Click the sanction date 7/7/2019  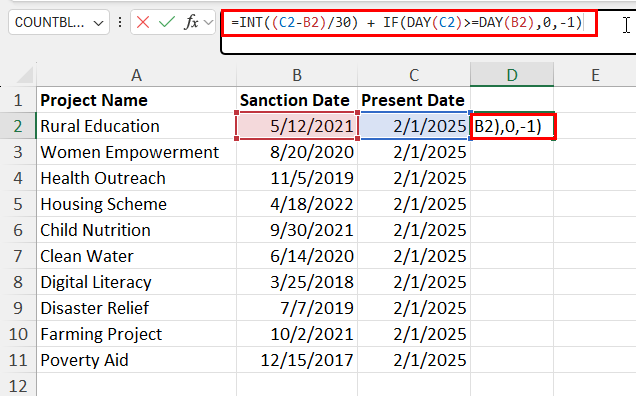tap(297, 308)
